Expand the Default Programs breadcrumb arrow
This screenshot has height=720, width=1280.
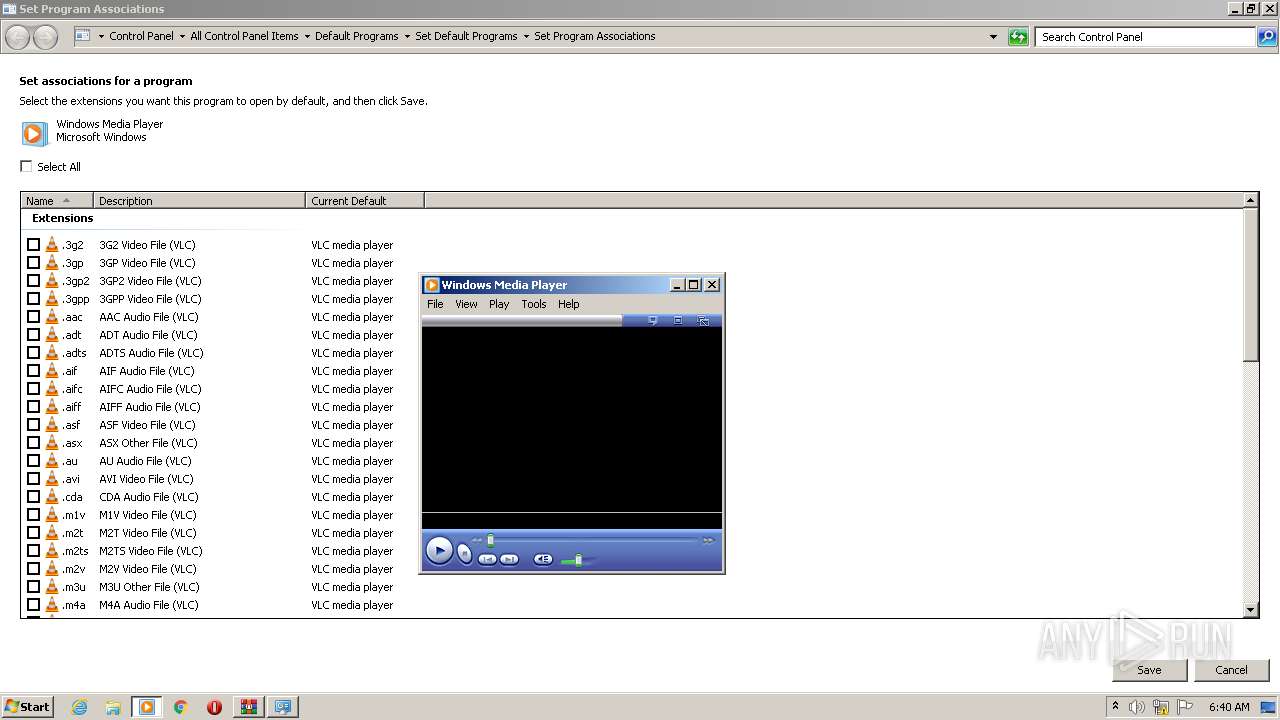(407, 36)
